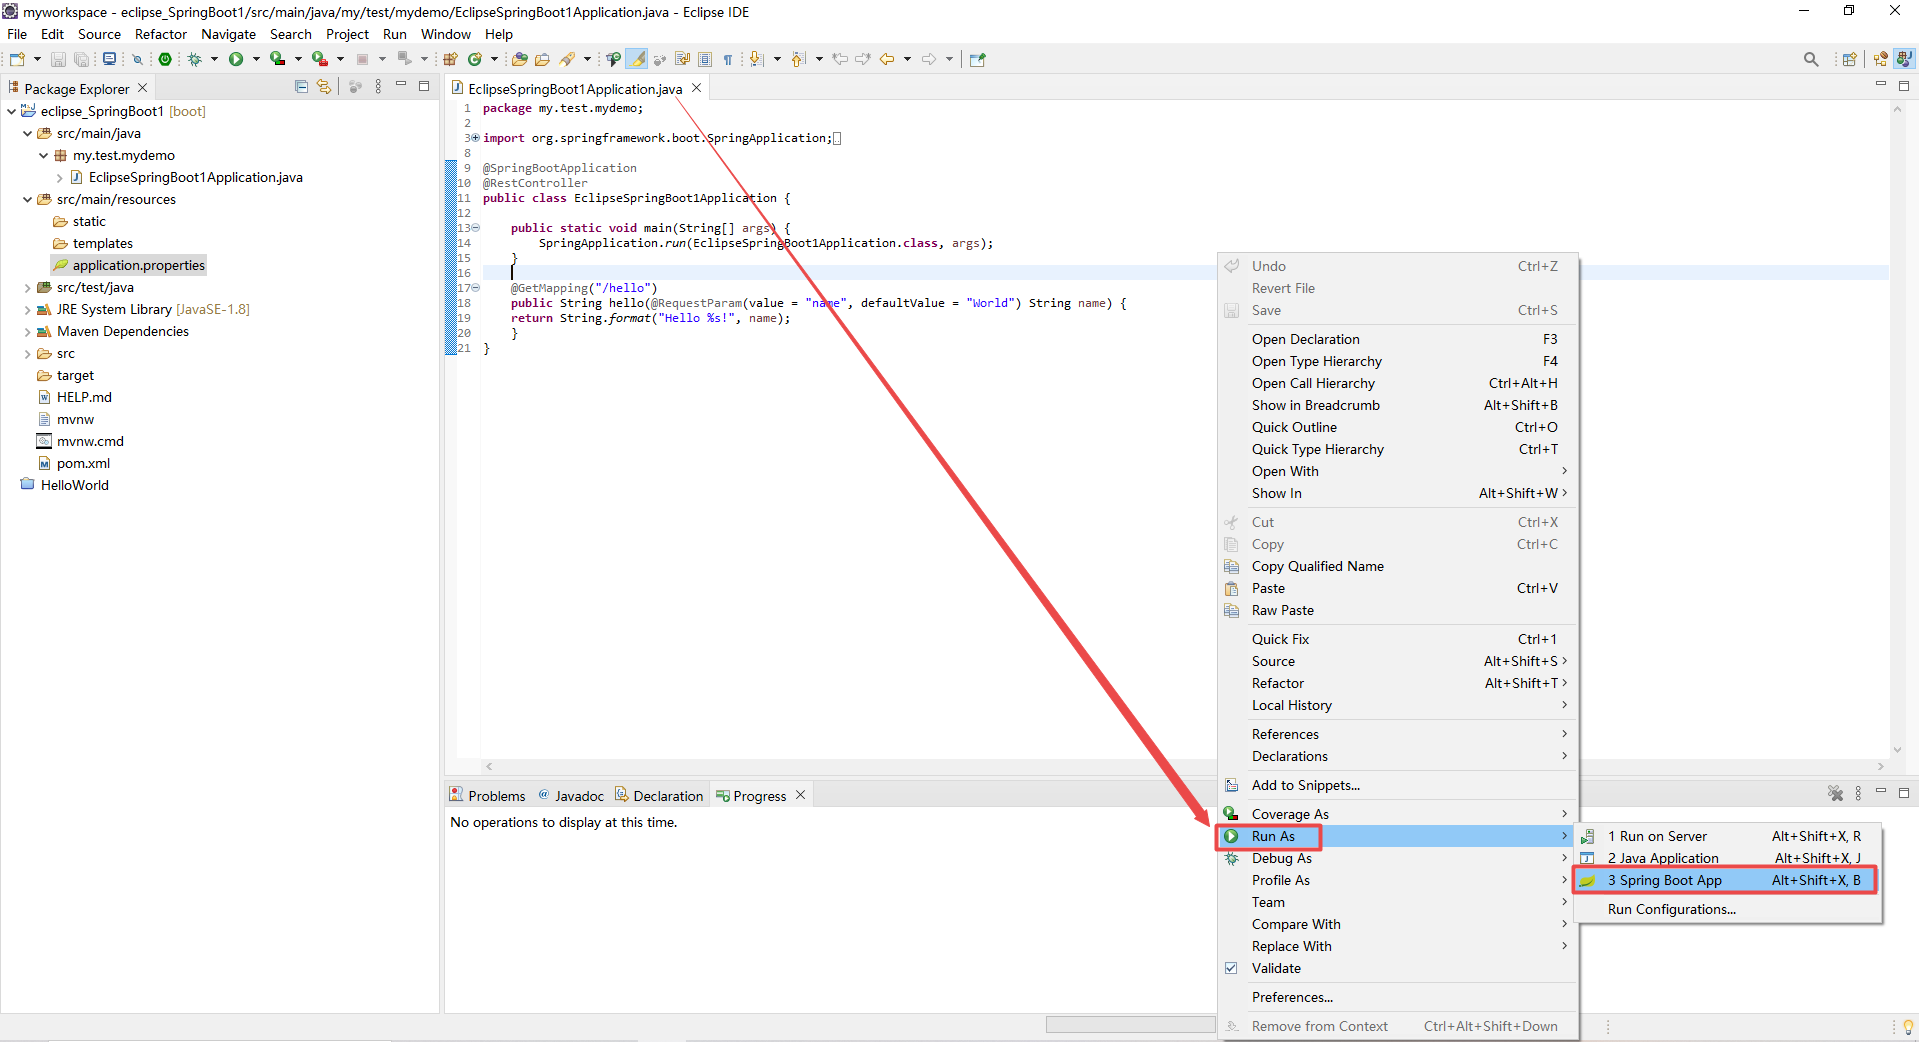Choose Add to Snippets... entry

click(1398, 785)
